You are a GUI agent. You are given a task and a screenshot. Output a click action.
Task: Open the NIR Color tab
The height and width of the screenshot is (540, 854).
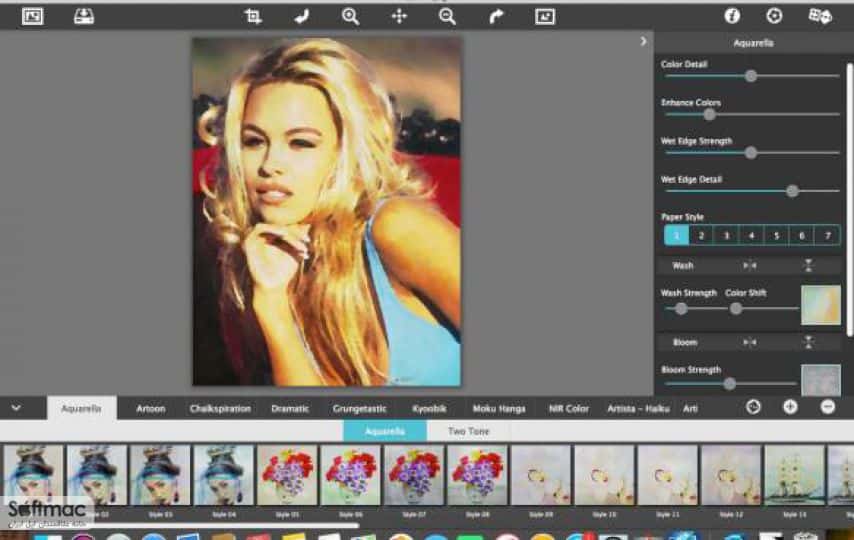(x=569, y=408)
